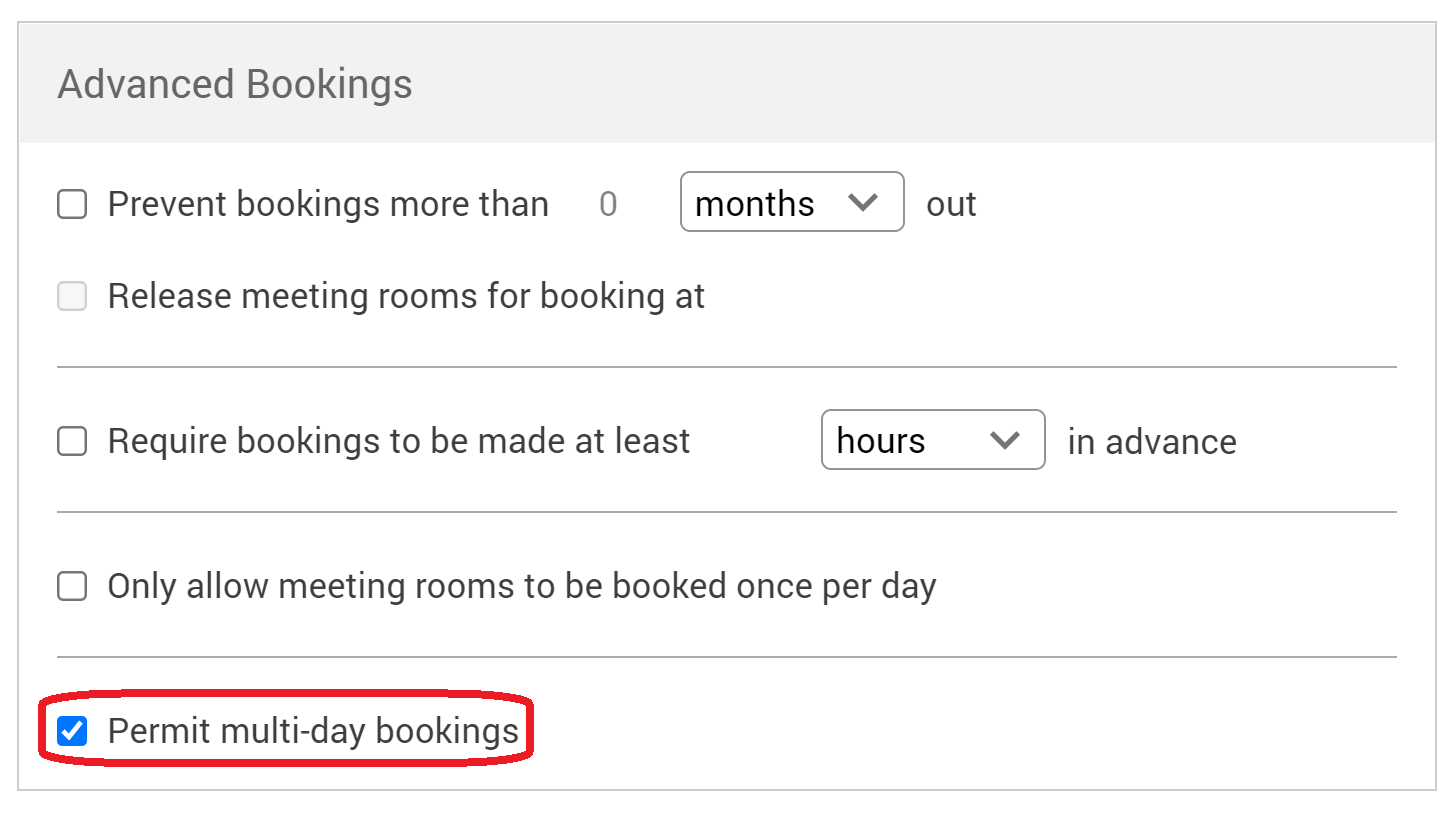Click empty gray area of the header bar
Image resolution: width=1452 pixels, height=816 pixels.
click(x=900, y=84)
